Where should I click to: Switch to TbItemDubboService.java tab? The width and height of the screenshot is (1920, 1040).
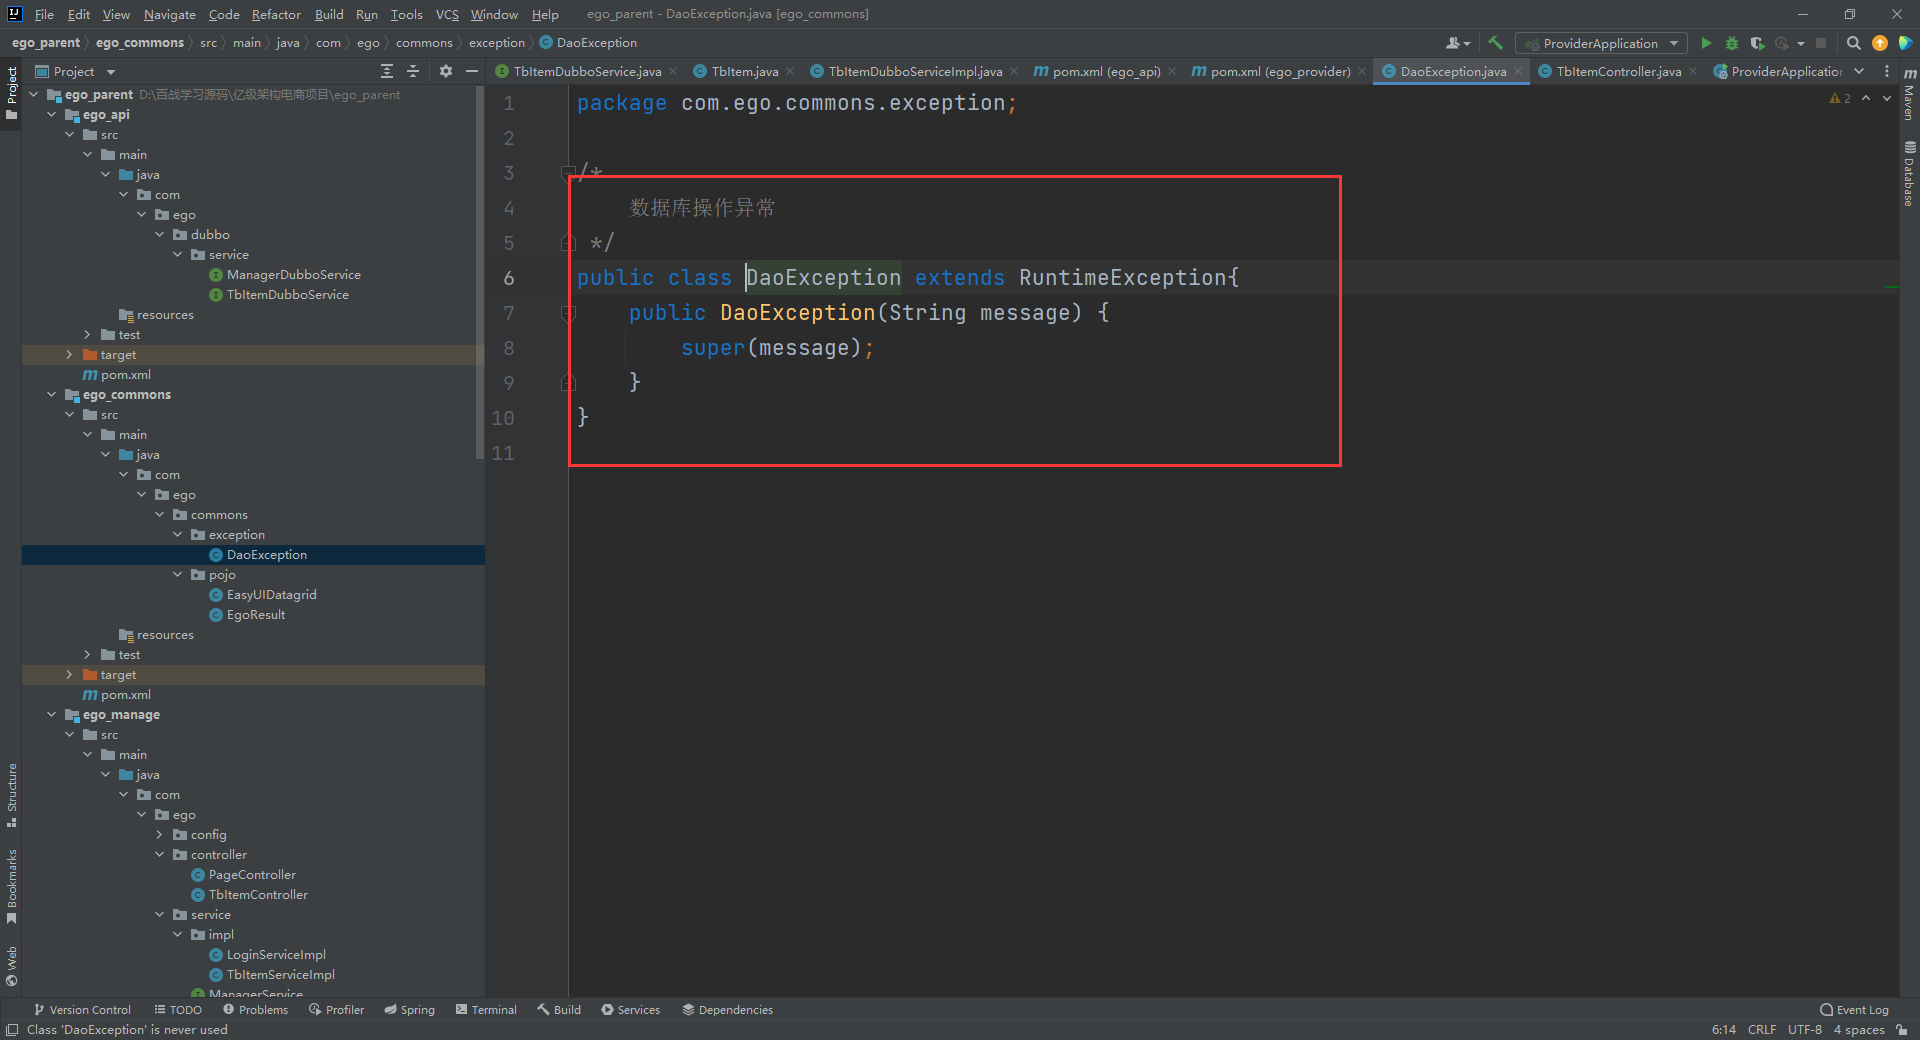click(587, 71)
